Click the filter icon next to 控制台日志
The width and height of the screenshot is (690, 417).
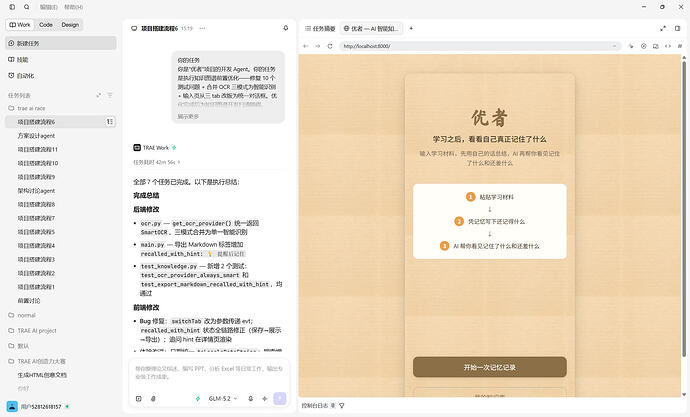click(x=342, y=406)
